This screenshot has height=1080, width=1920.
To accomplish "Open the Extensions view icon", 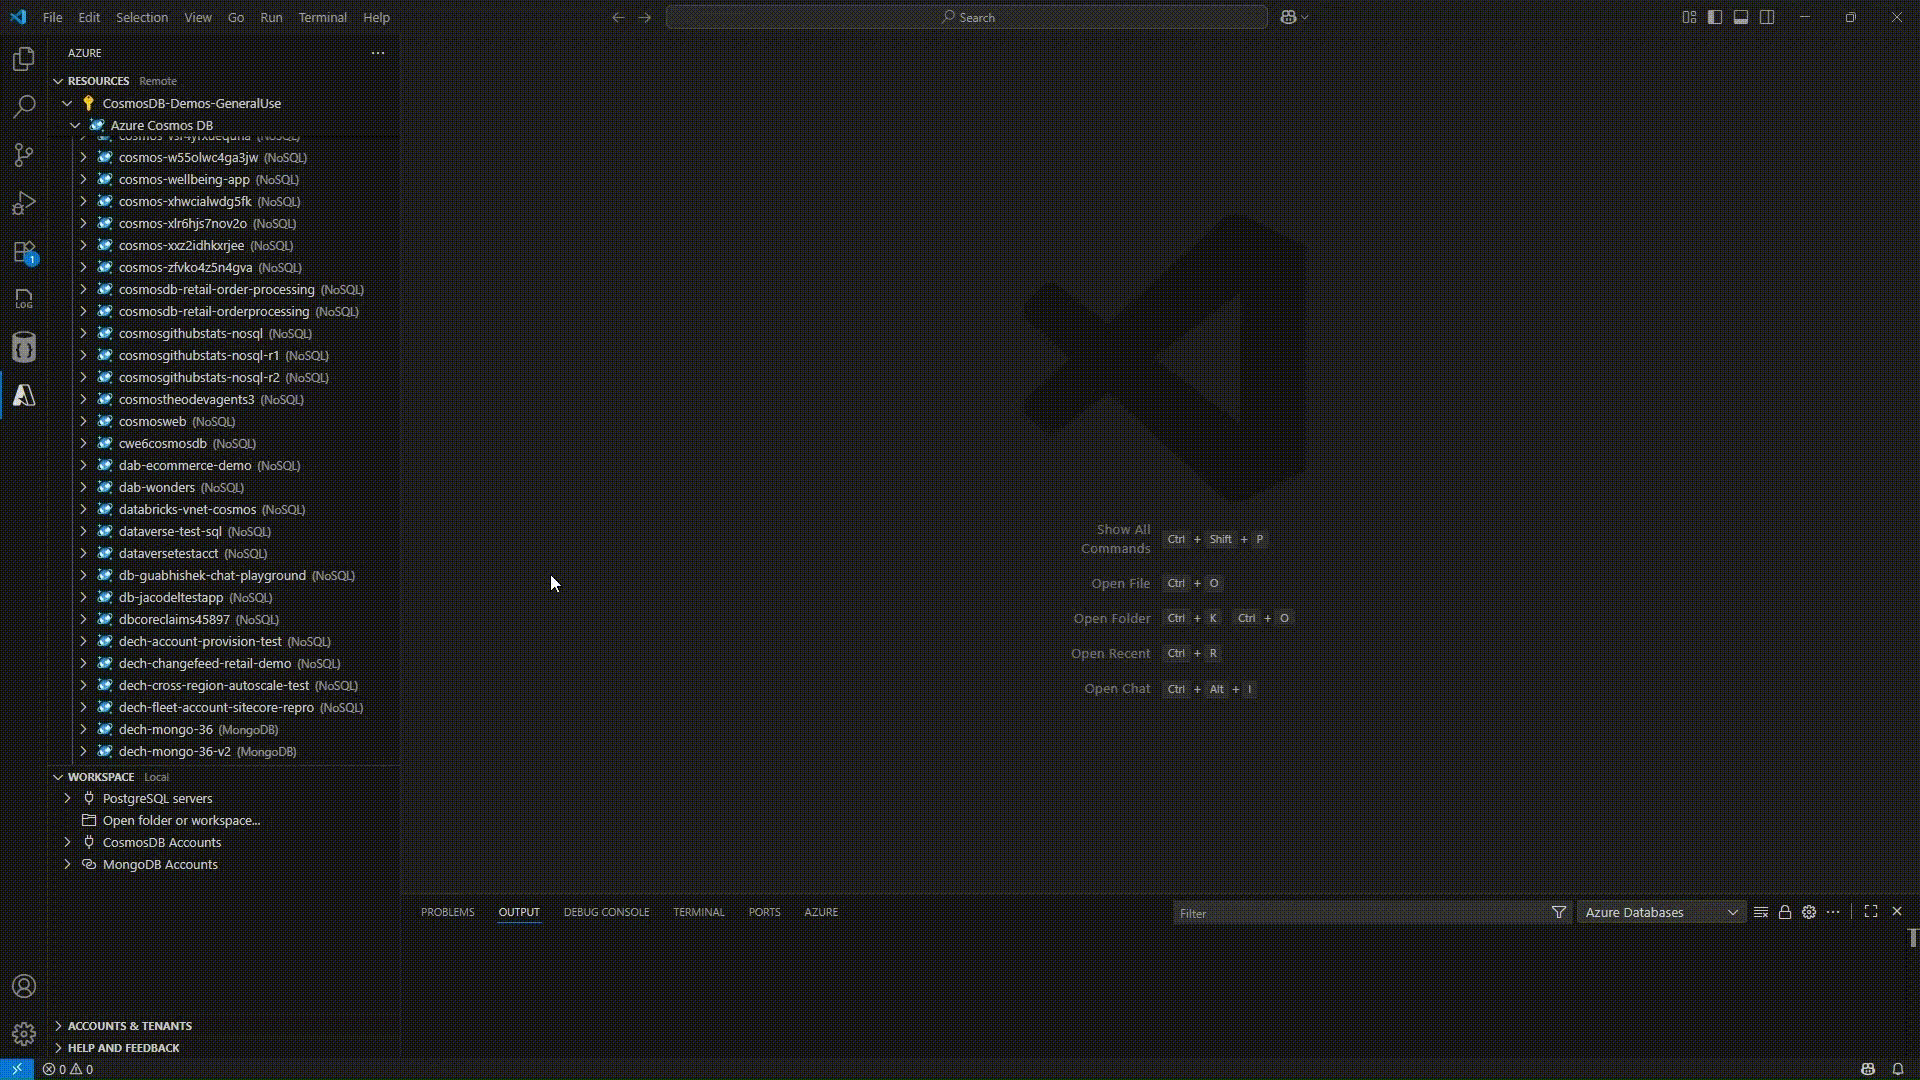I will click(24, 252).
